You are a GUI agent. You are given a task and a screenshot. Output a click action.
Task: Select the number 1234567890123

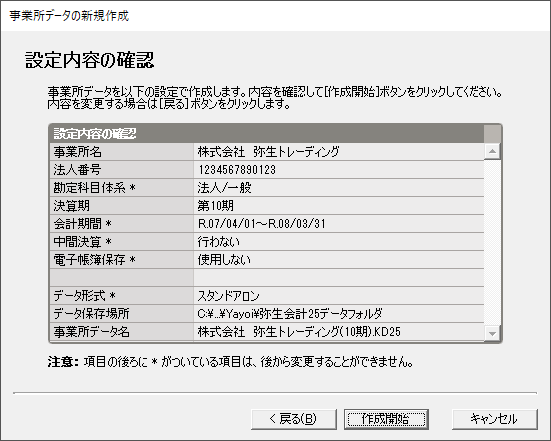237,170
